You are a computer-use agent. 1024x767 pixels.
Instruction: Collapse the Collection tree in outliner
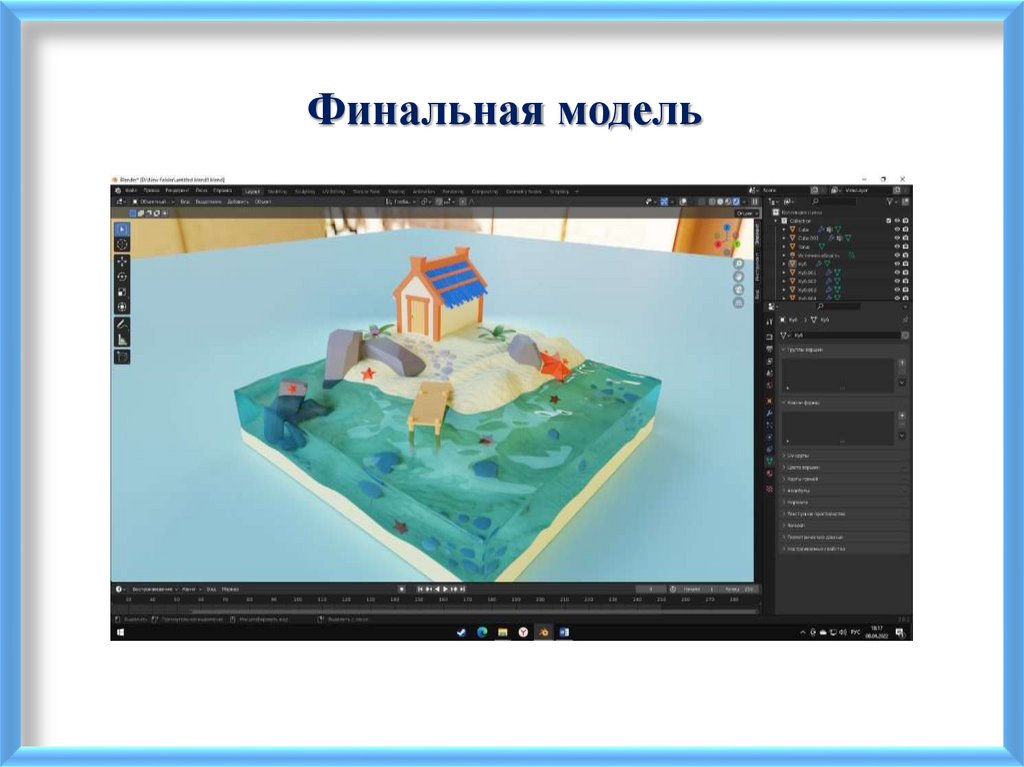point(776,221)
